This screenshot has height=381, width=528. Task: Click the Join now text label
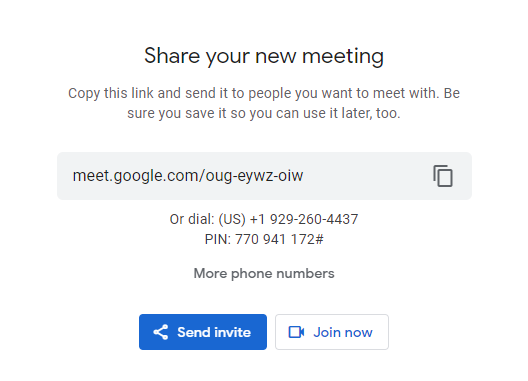[x=343, y=332]
